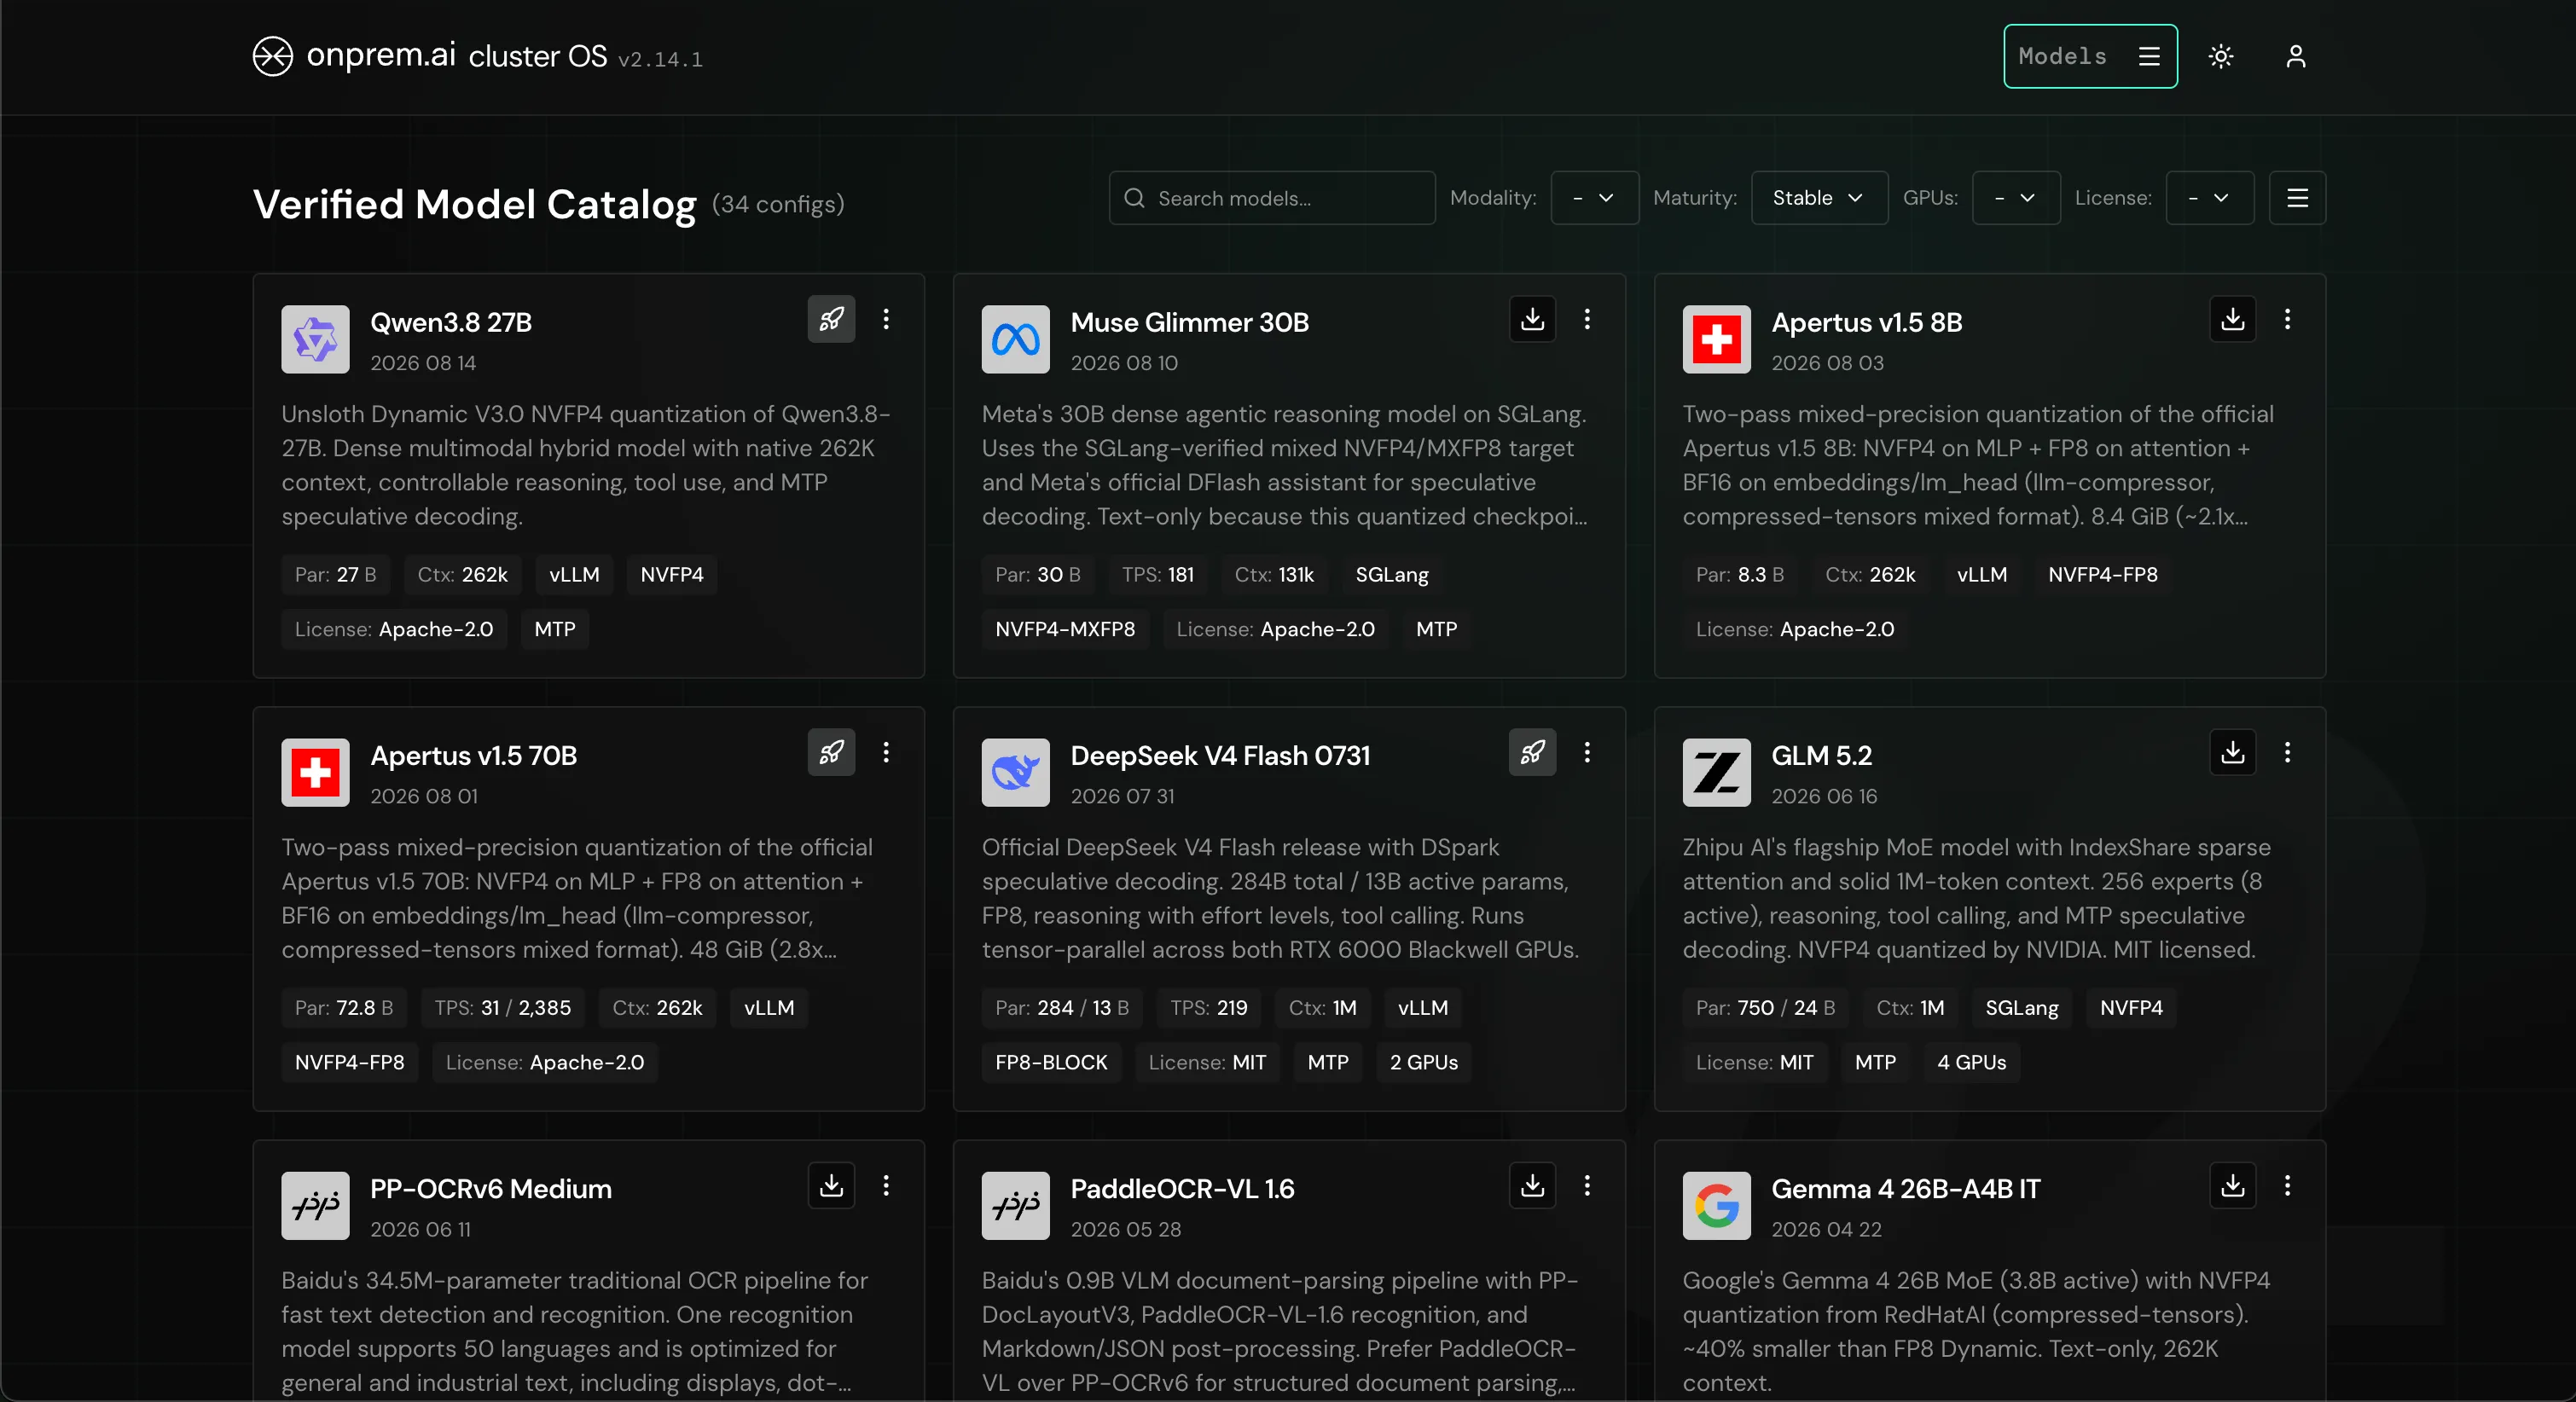This screenshot has height=1402, width=2576.
Task: Open more options for PaddleOCR-VL 1.6
Action: point(1587,1185)
